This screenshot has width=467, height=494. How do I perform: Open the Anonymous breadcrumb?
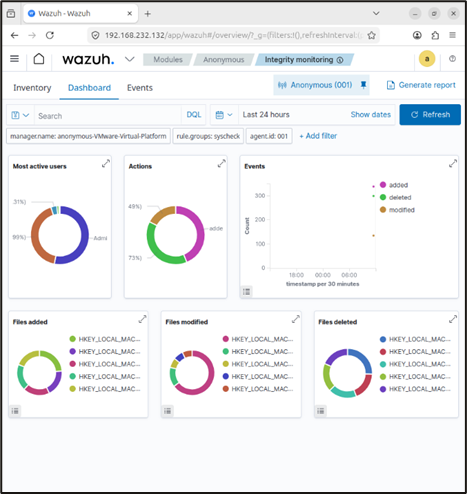tap(224, 60)
